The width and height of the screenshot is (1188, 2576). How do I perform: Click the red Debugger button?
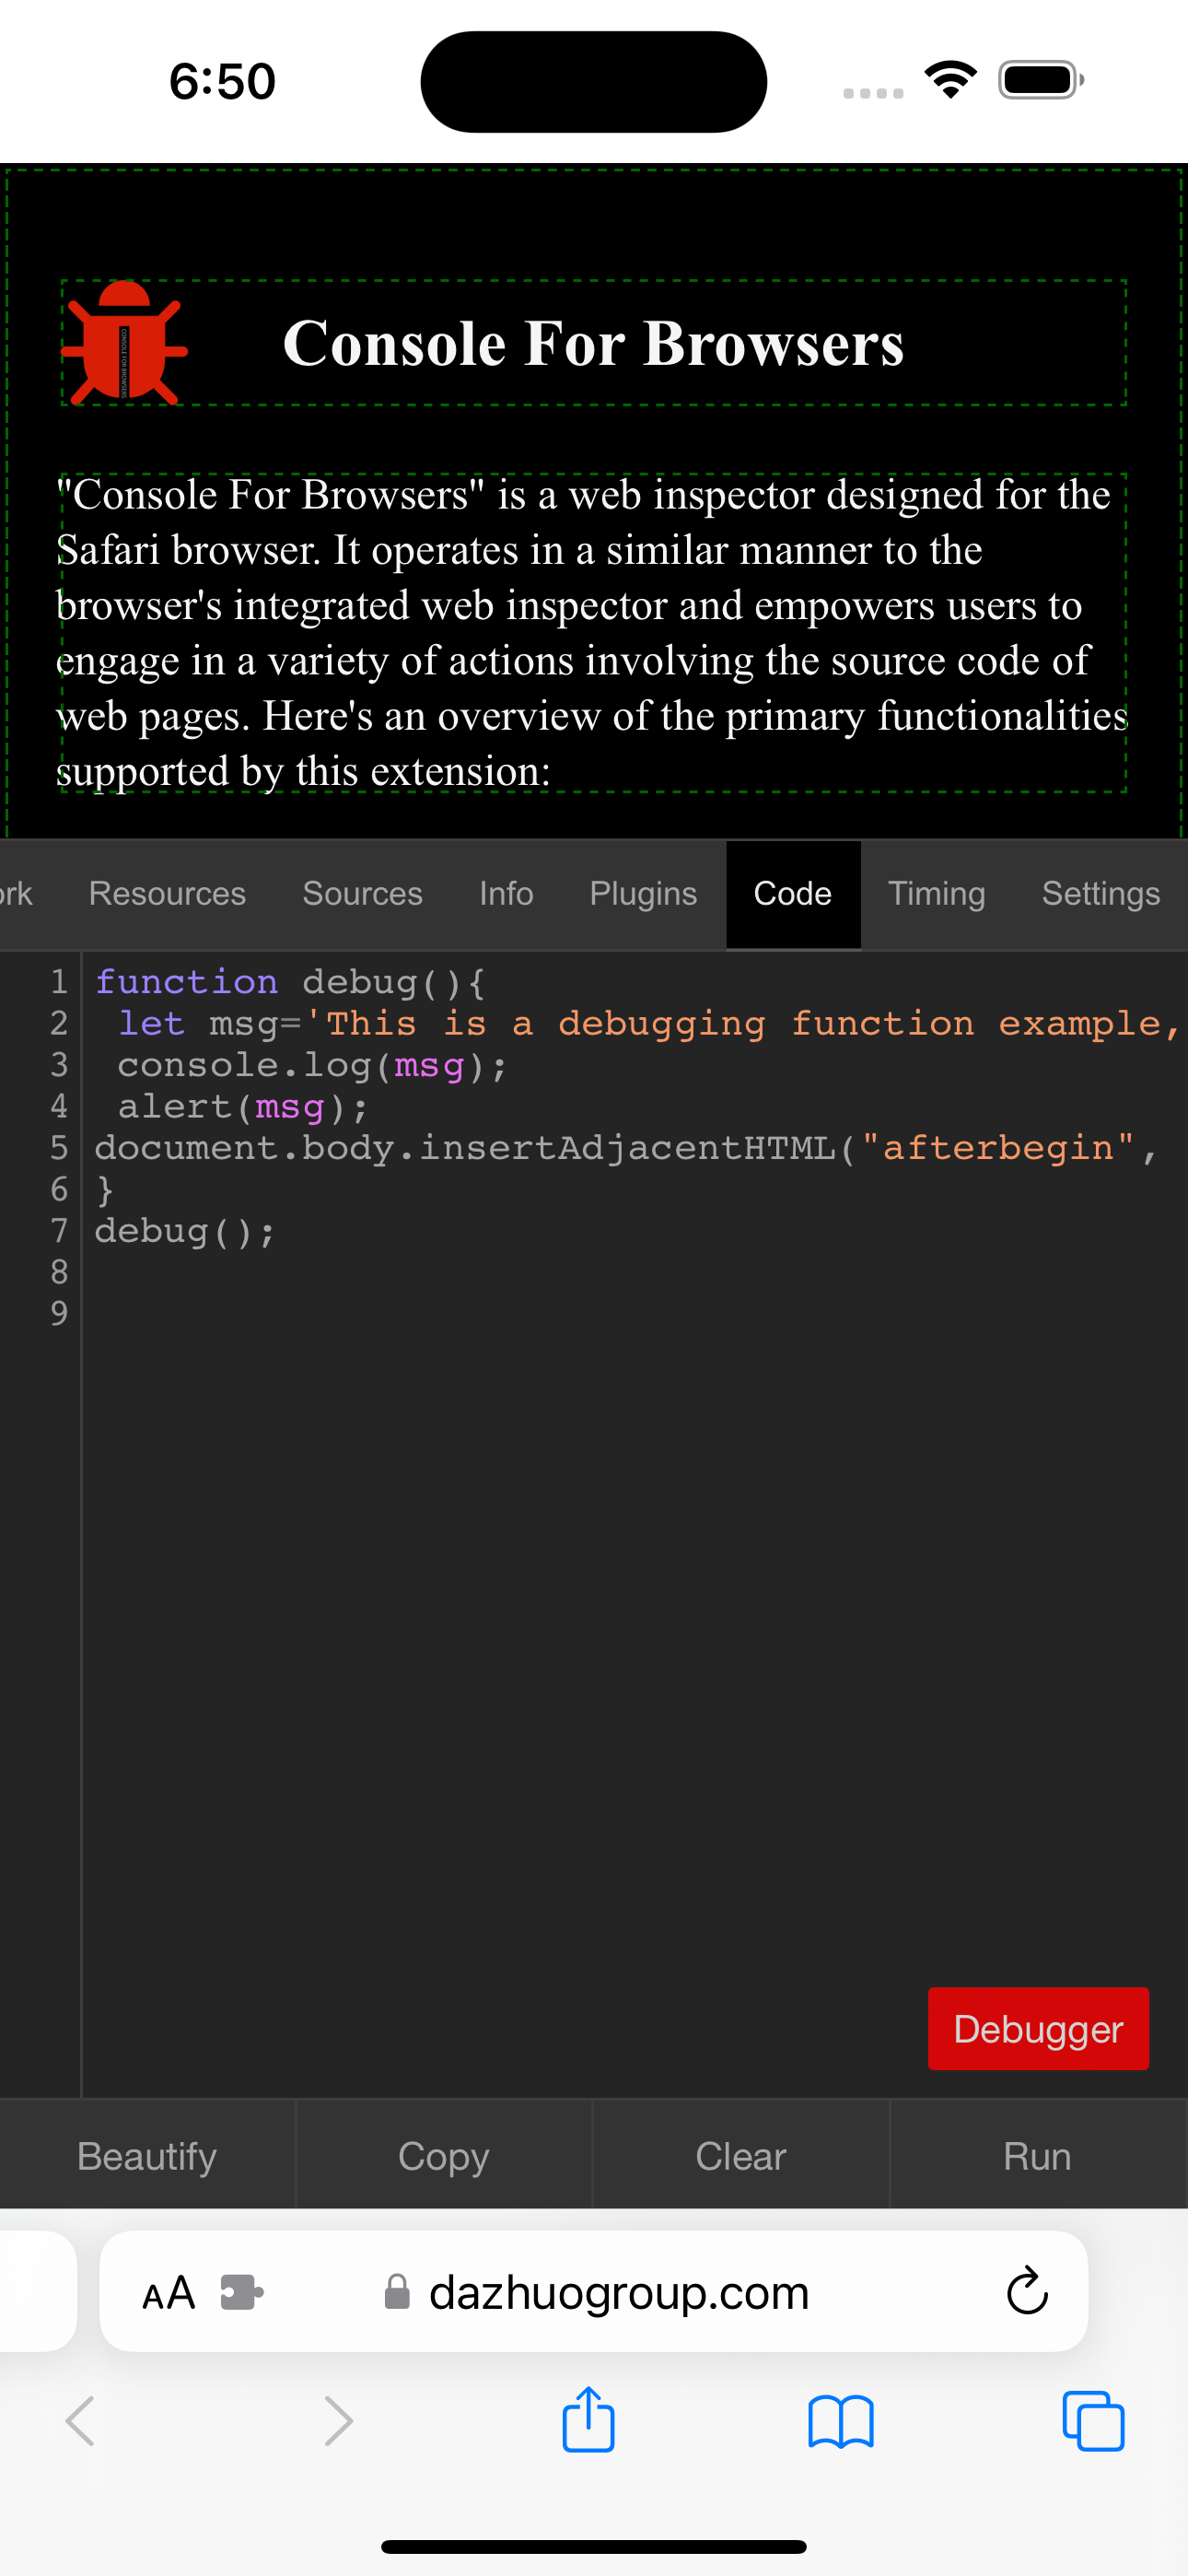pyautogui.click(x=1038, y=2029)
